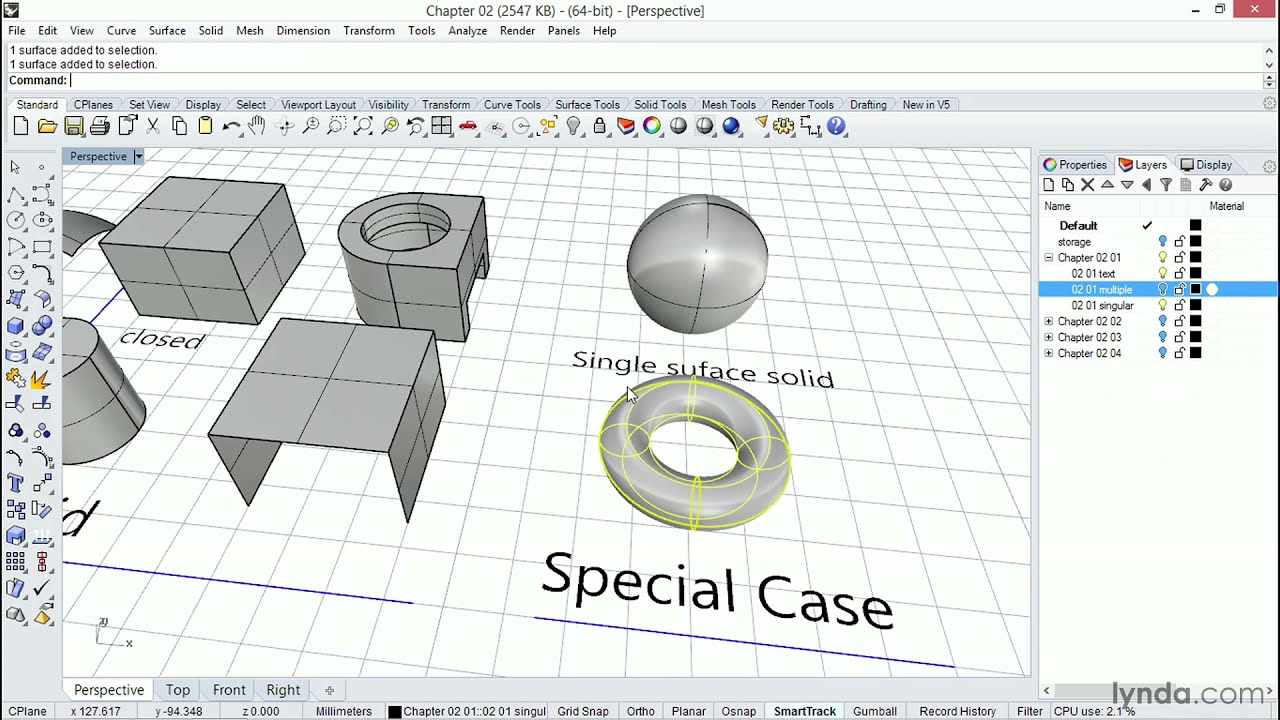1280x720 pixels.
Task: Save the model with the floppy disk icon
Action: (73, 126)
